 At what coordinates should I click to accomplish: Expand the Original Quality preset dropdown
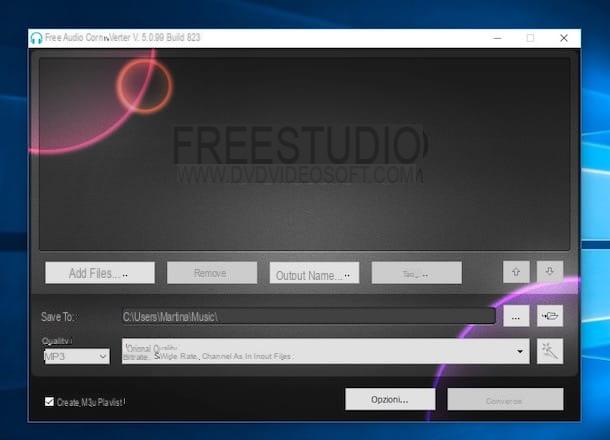pos(326,351)
